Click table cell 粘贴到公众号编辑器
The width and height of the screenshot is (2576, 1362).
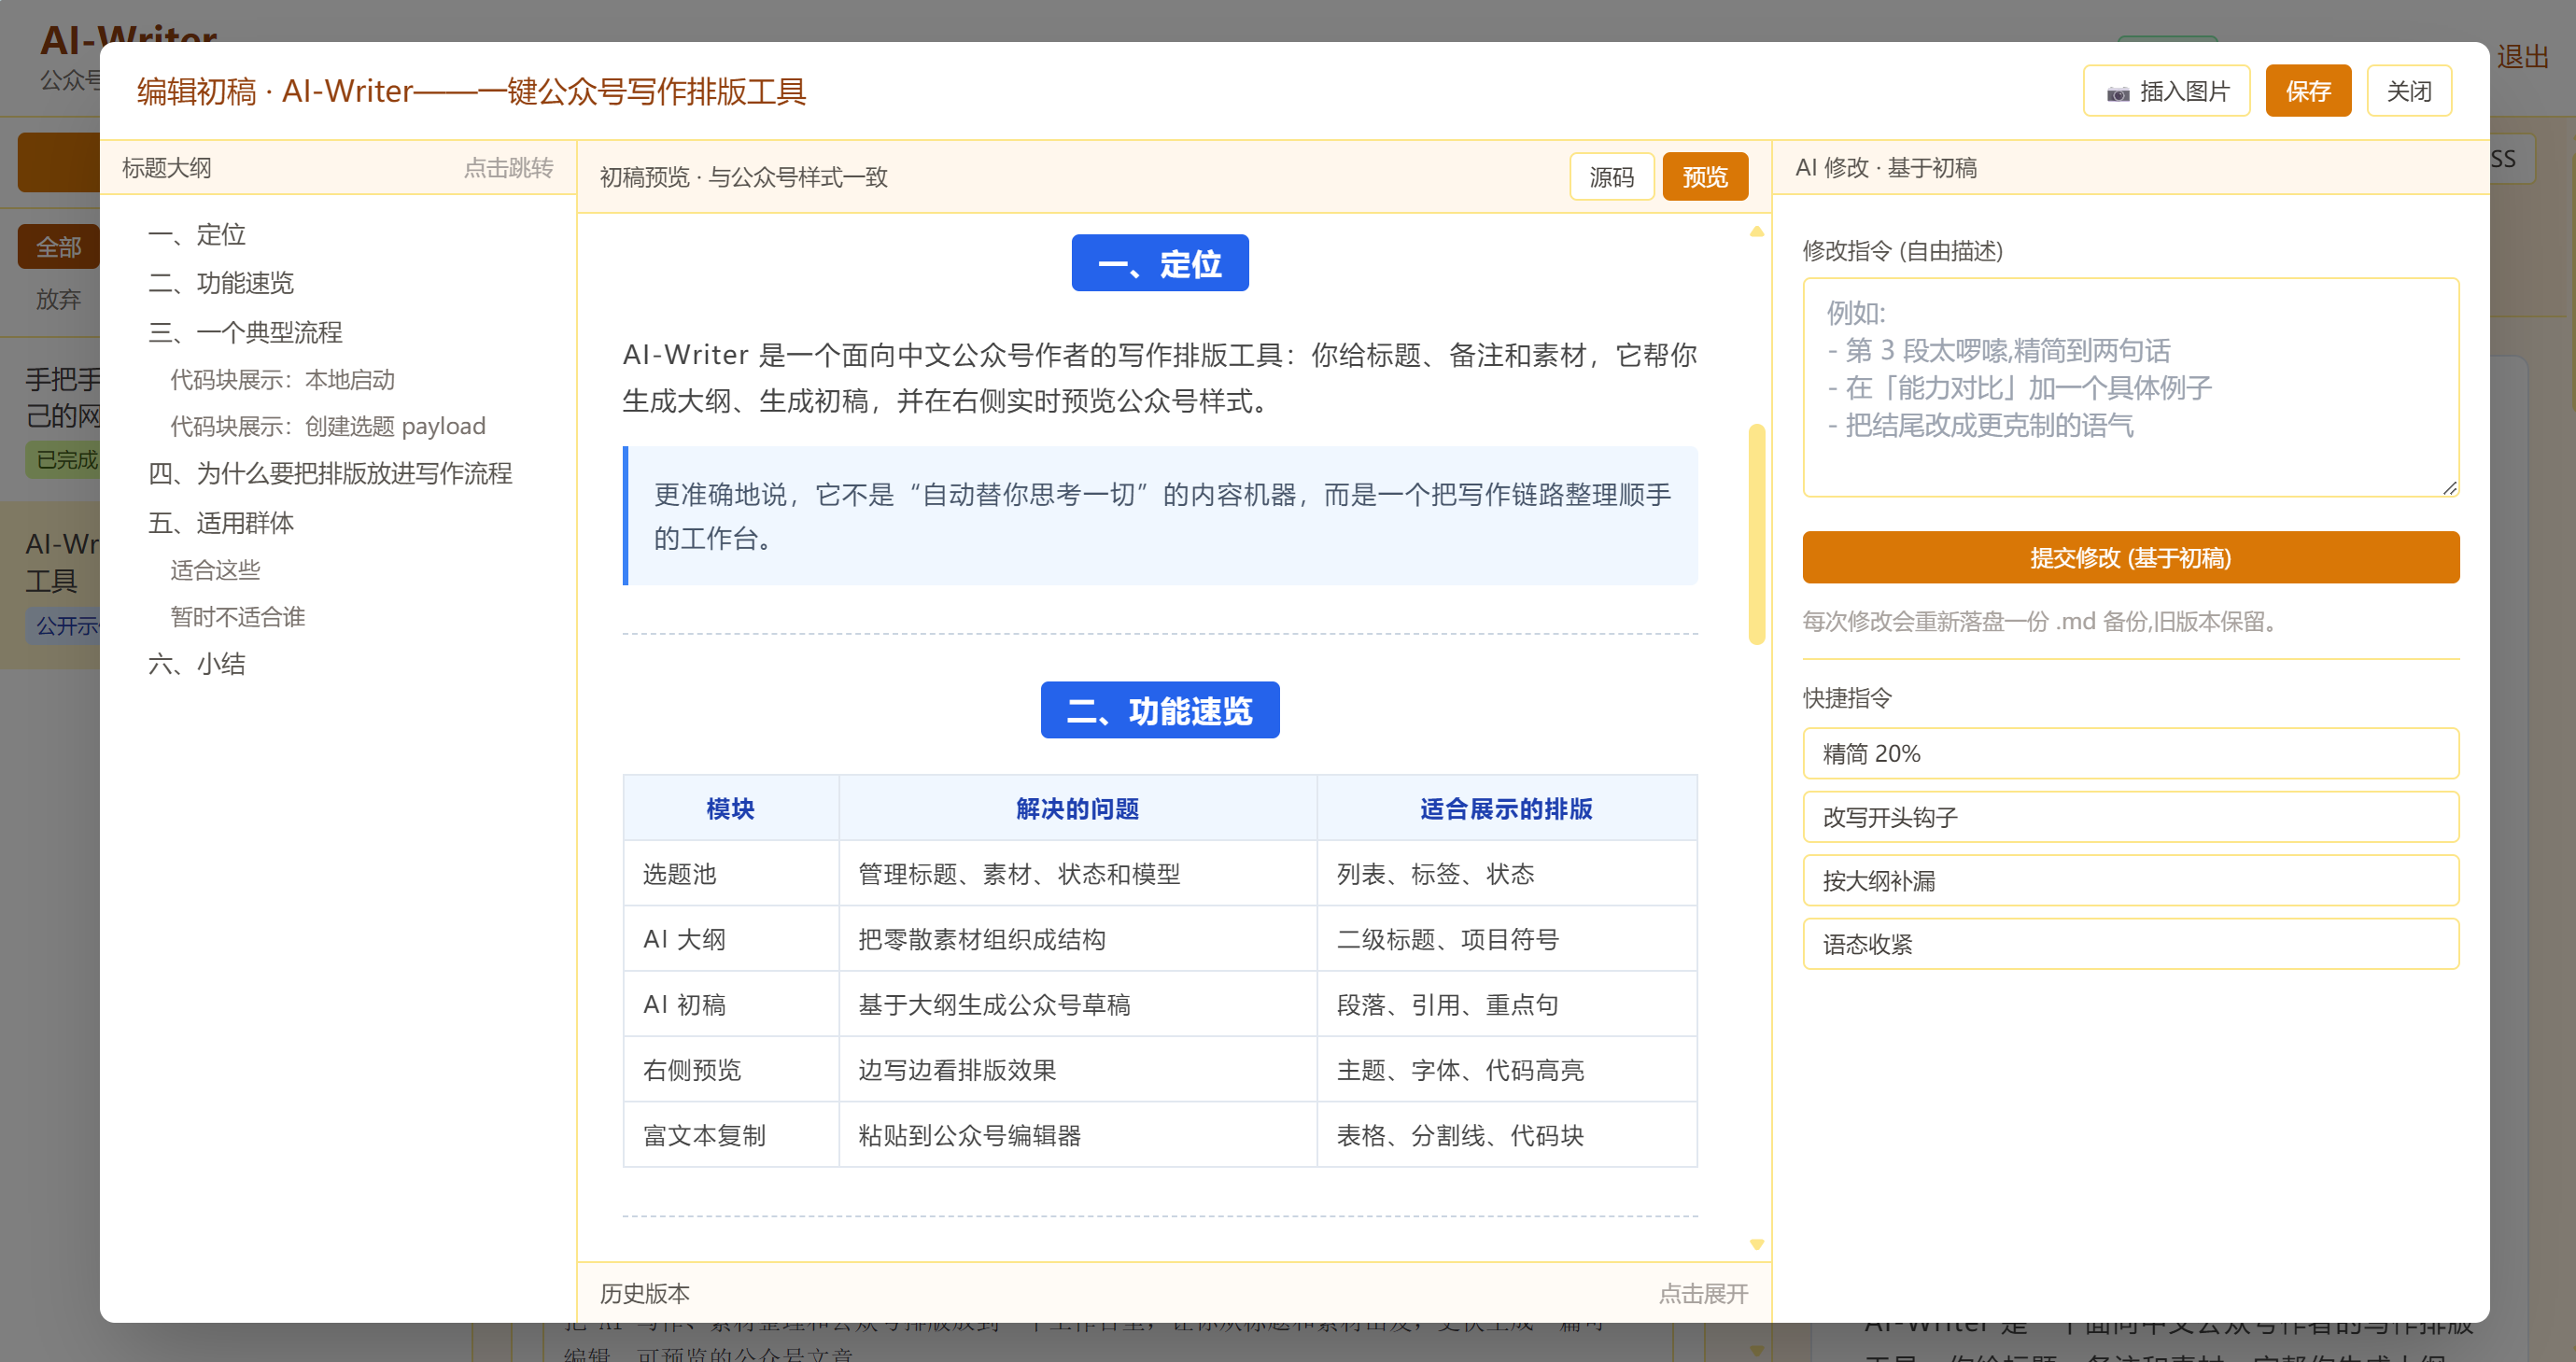(x=1077, y=1135)
